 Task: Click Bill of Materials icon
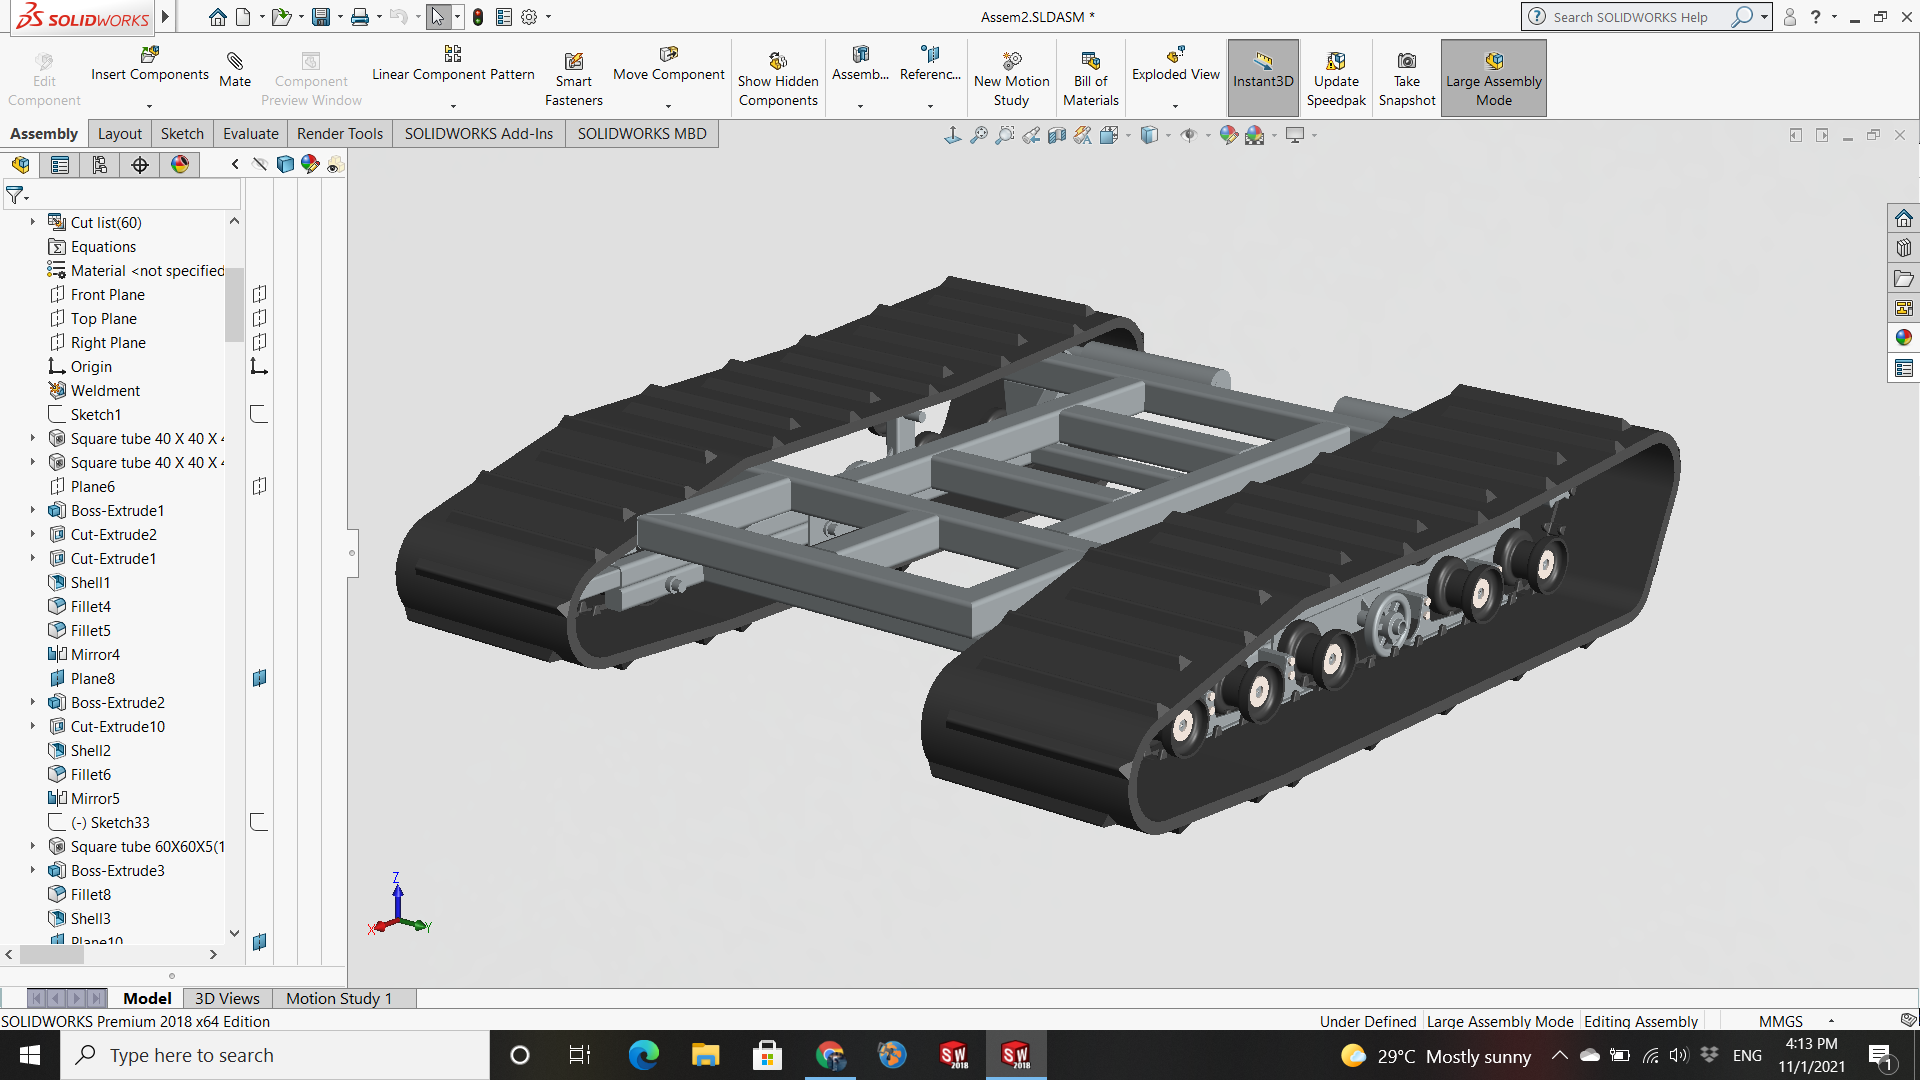point(1090,79)
